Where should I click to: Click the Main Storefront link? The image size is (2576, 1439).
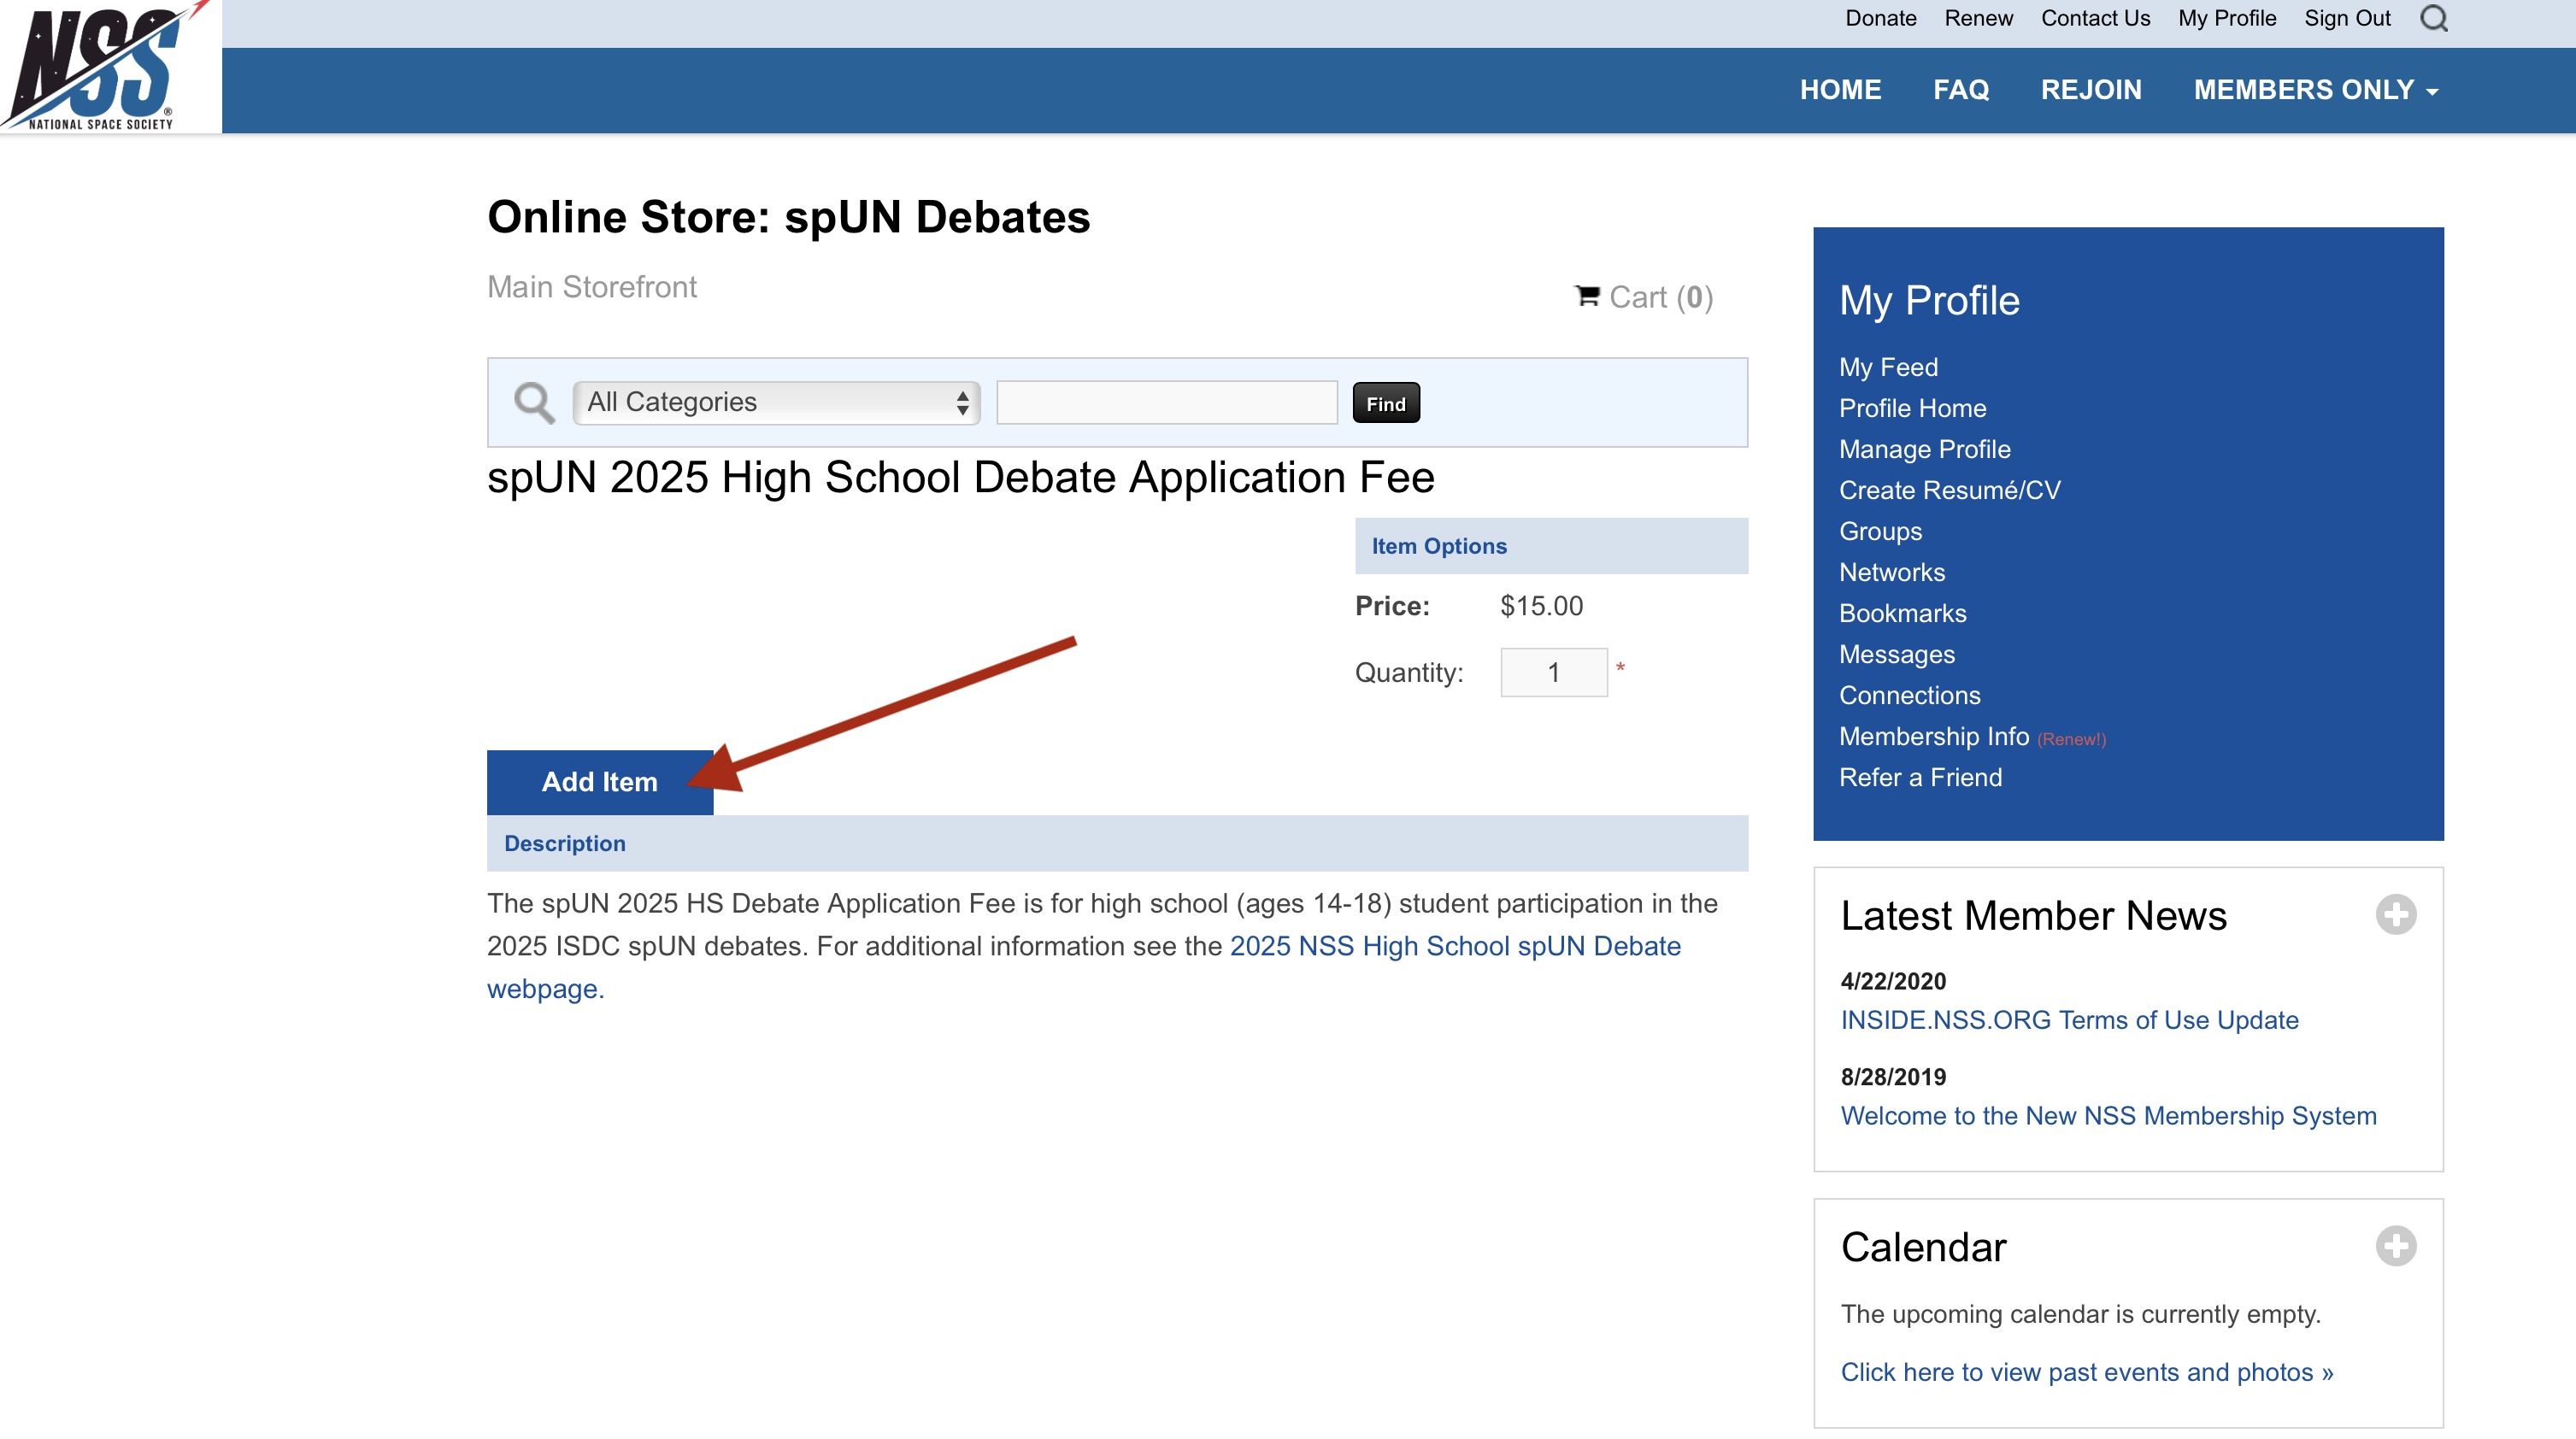(592, 286)
